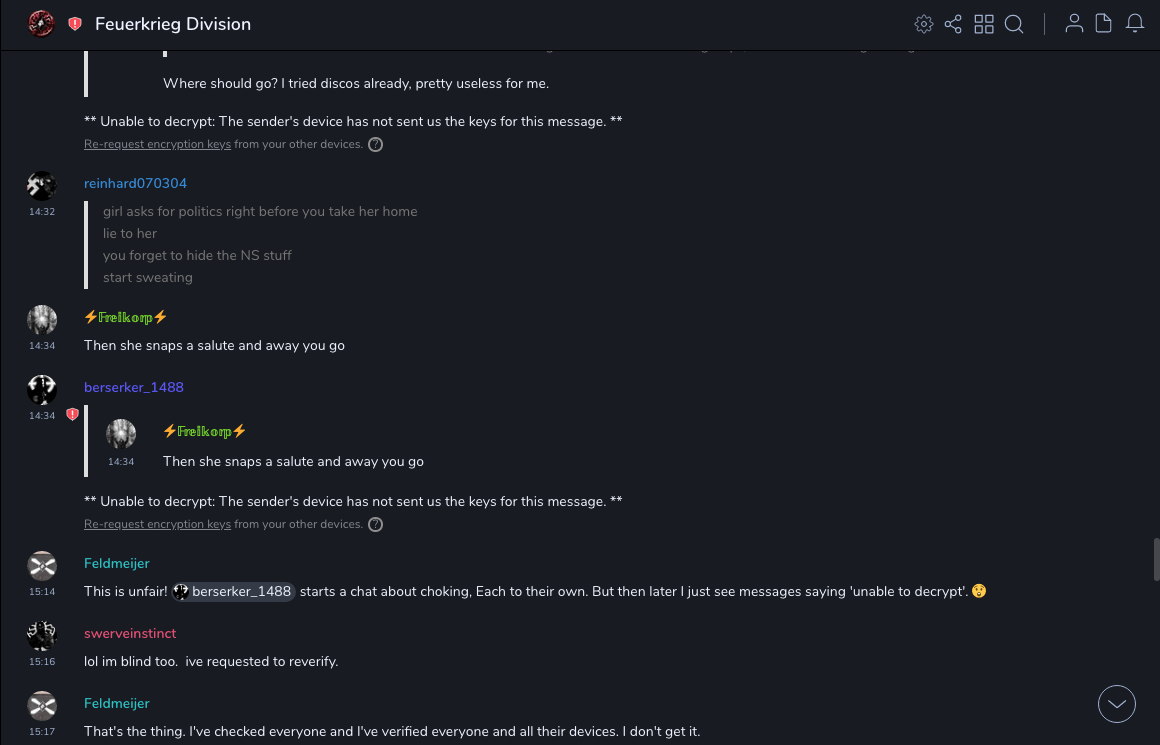This screenshot has width=1160, height=745.
Task: Click the share room icon
Action: [953, 24]
